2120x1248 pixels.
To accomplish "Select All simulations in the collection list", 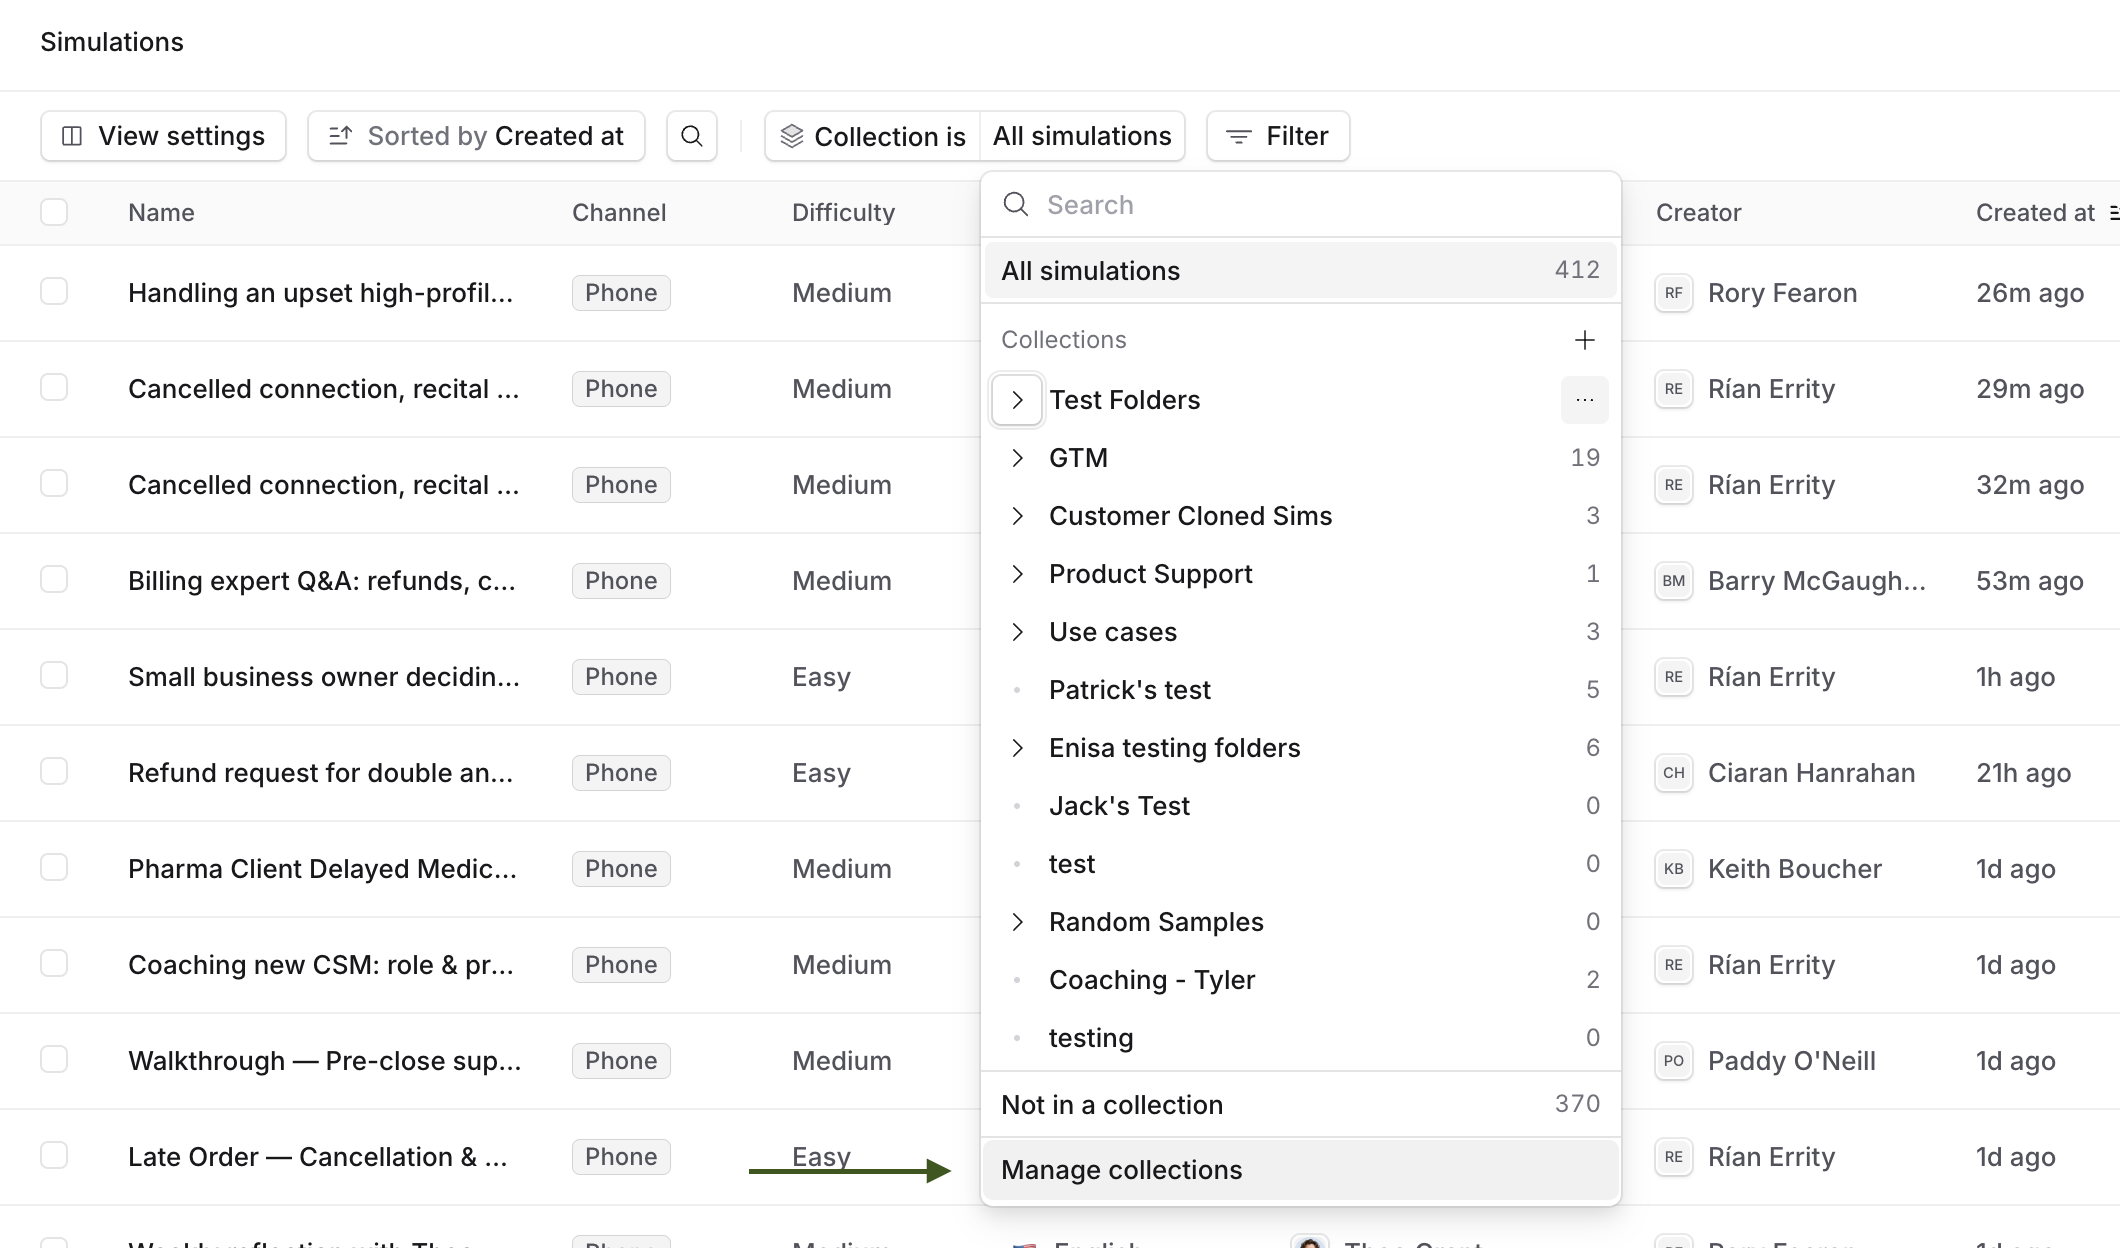I will (1300, 271).
